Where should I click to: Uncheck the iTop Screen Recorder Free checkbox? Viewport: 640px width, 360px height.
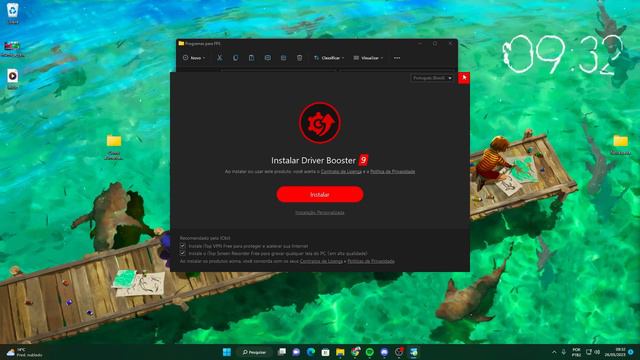click(x=182, y=253)
